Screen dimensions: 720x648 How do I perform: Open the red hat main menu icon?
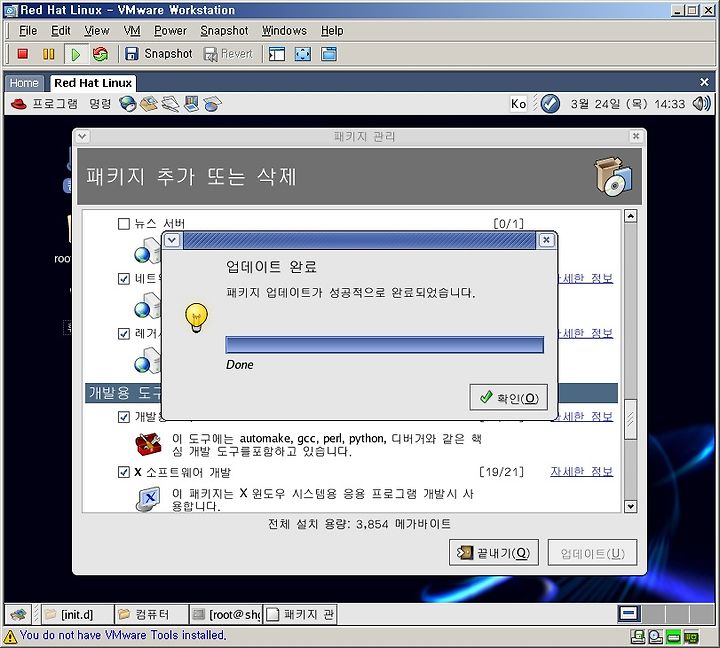(19, 104)
